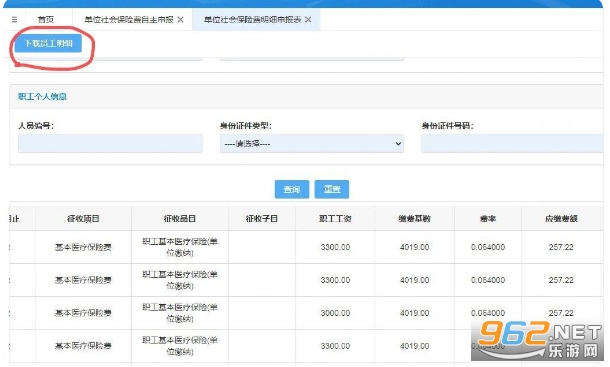Click the 下载员工明细 button

pyautogui.click(x=48, y=43)
